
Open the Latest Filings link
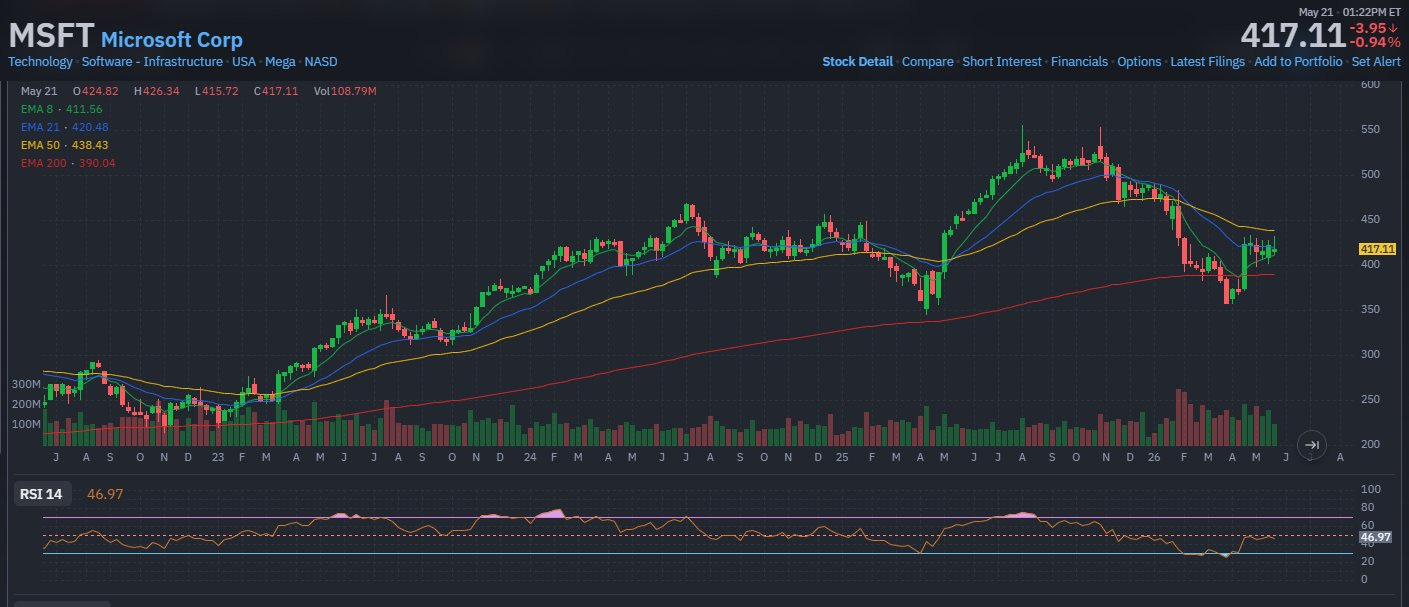point(1207,62)
